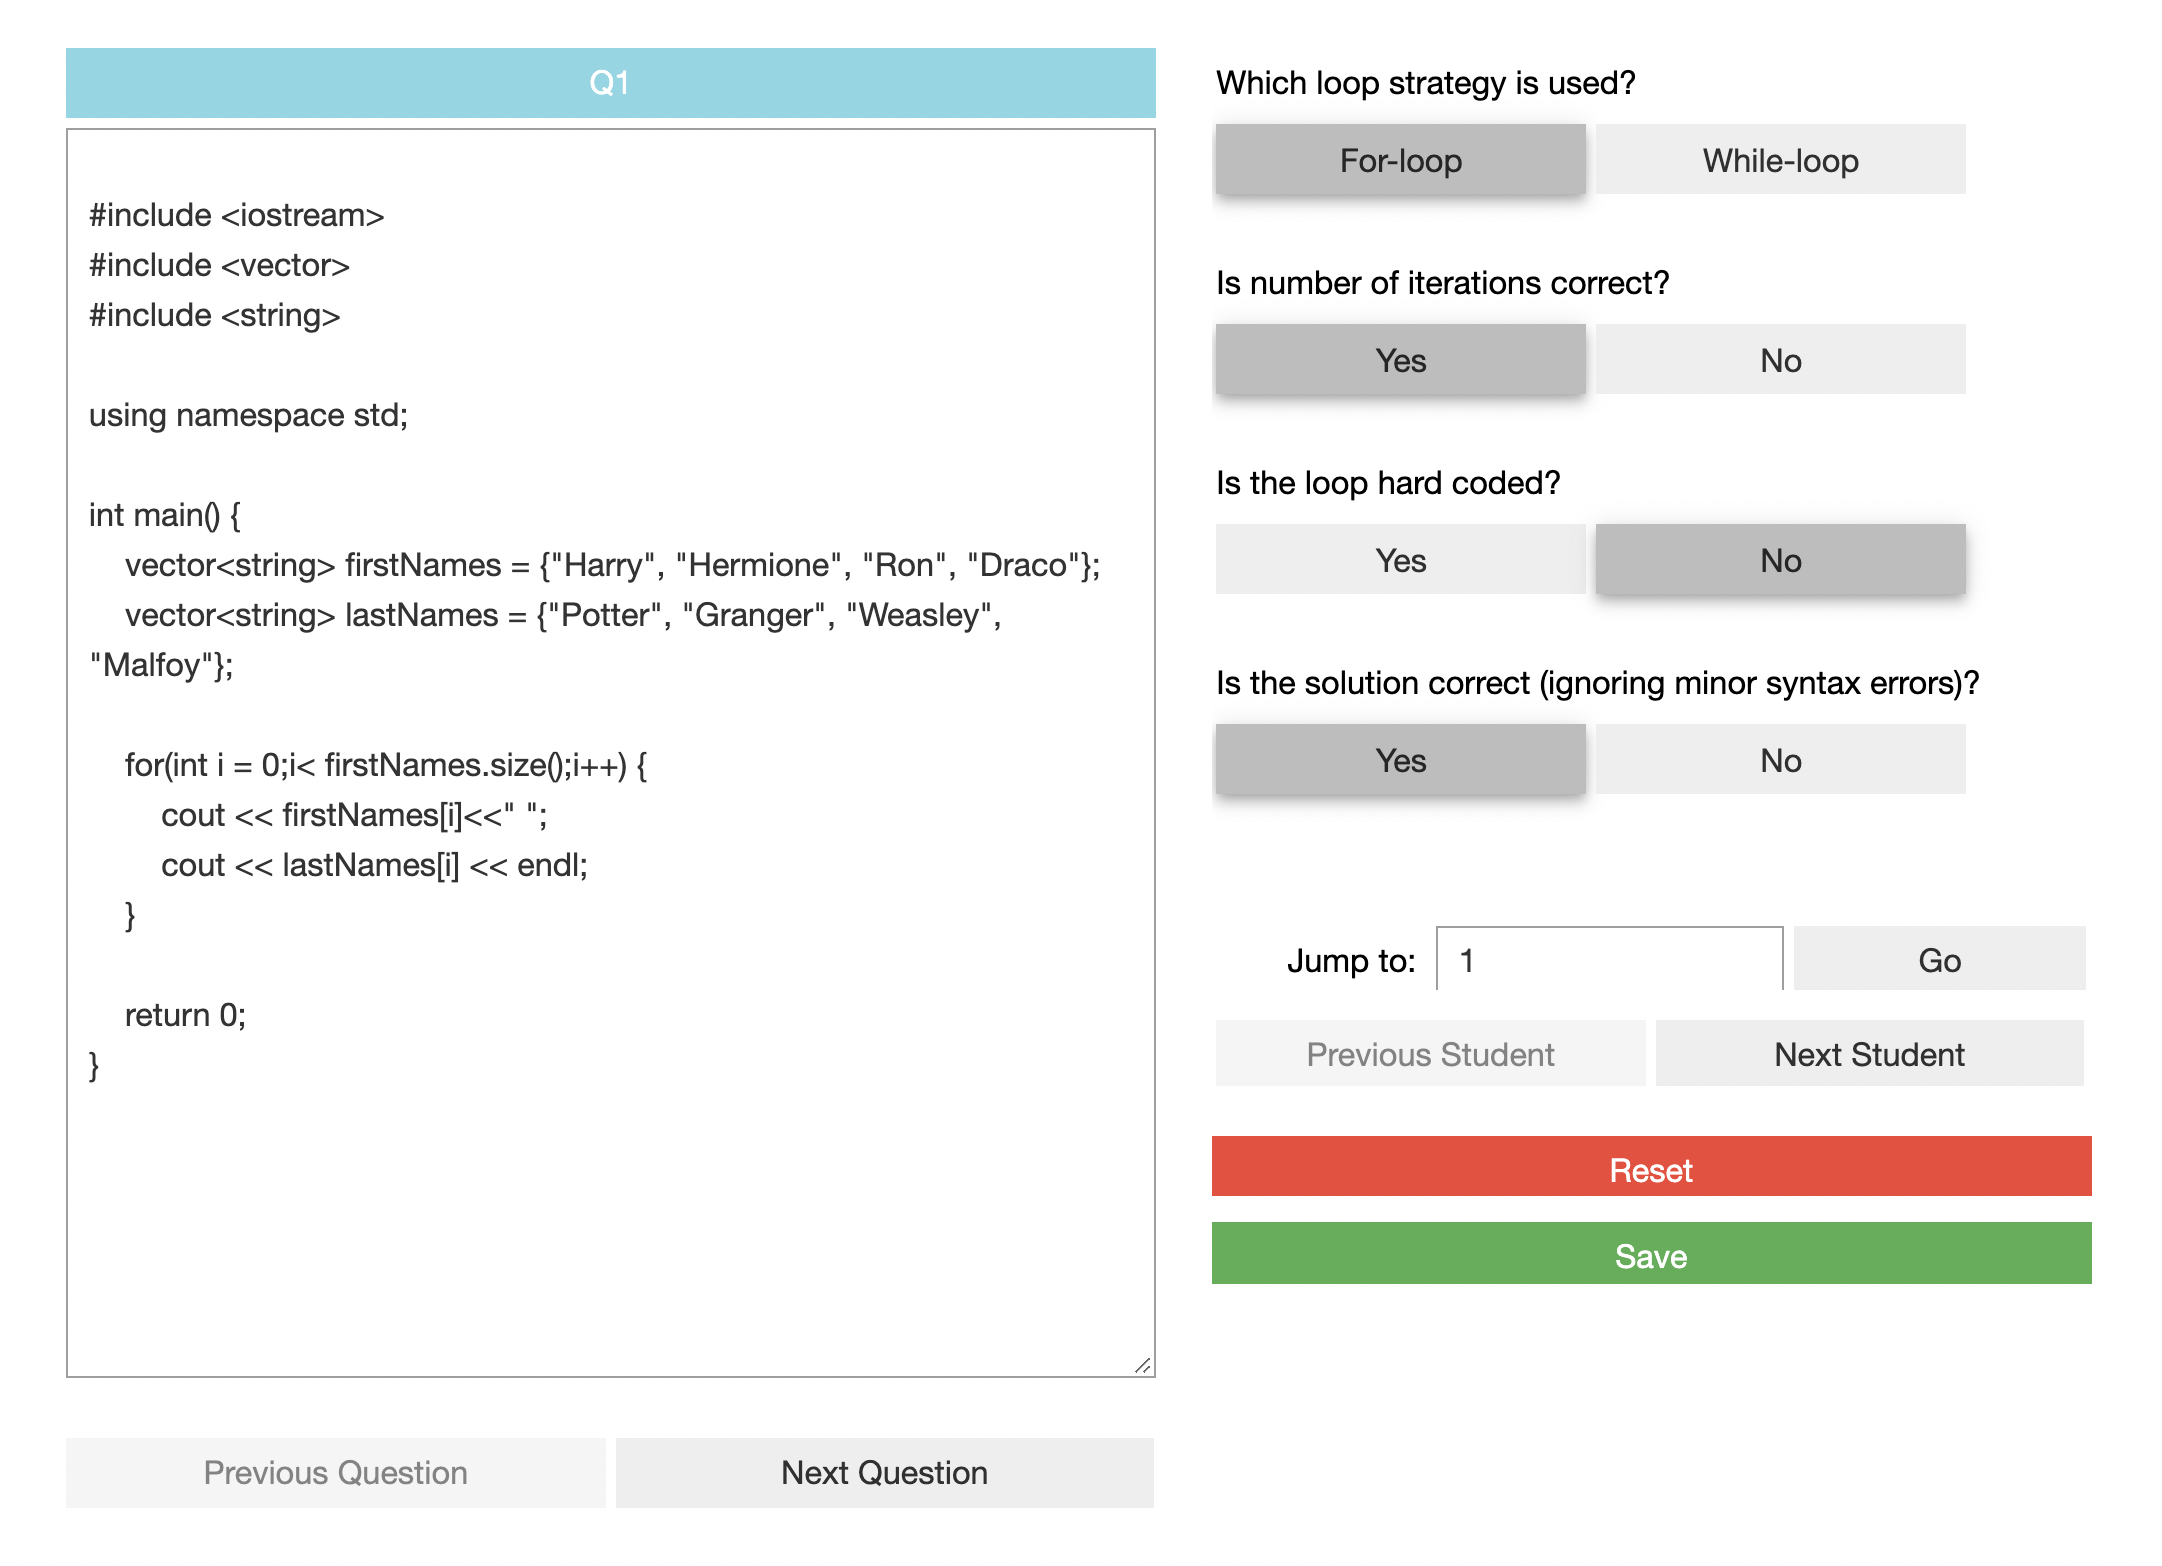Grab the code box resize handle
Viewport: 2162px width, 1566px height.
(x=1143, y=1365)
